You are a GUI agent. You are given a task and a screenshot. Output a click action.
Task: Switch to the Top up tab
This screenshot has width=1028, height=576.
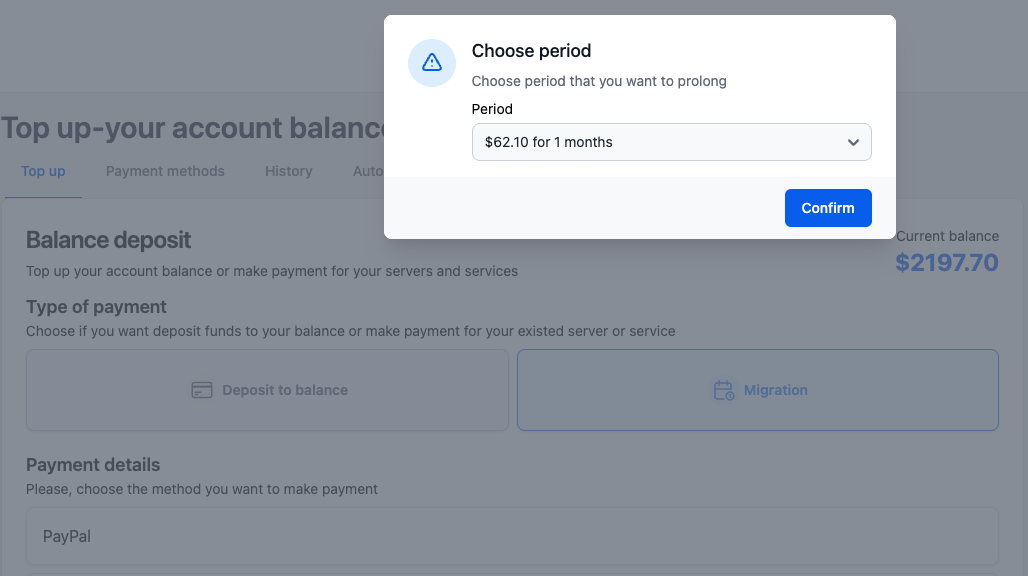click(x=43, y=171)
